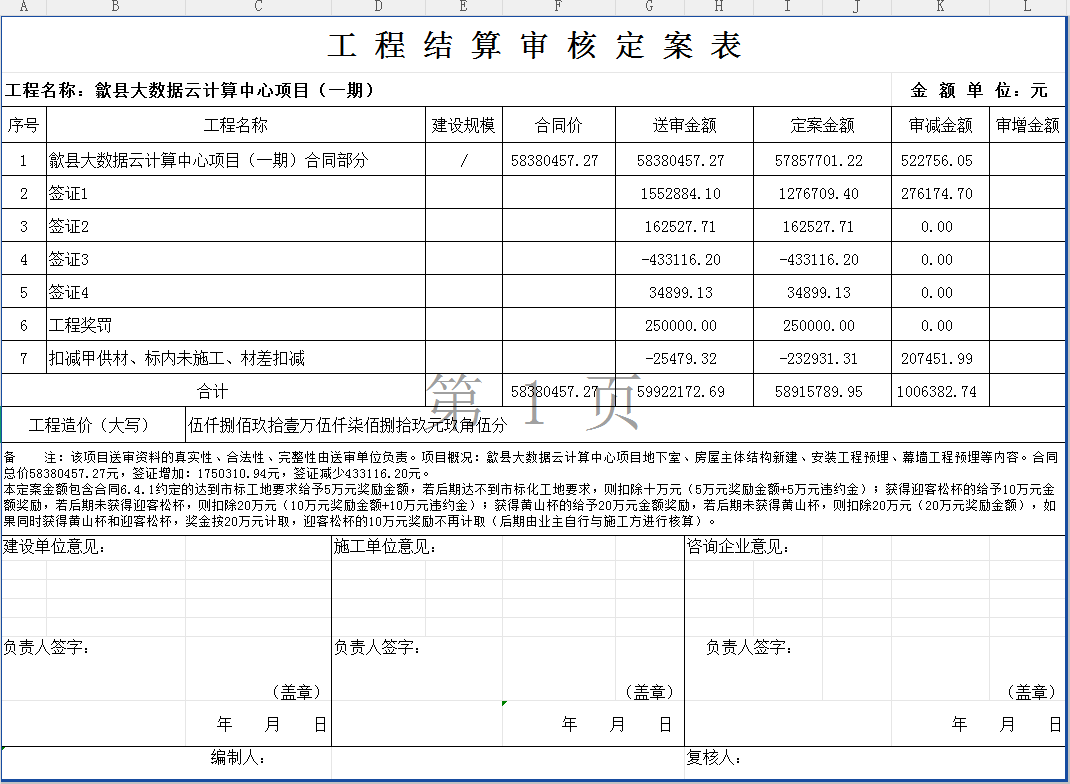Click the 签证1 row name cell
This screenshot has height=784, width=1070.
tap(235, 194)
